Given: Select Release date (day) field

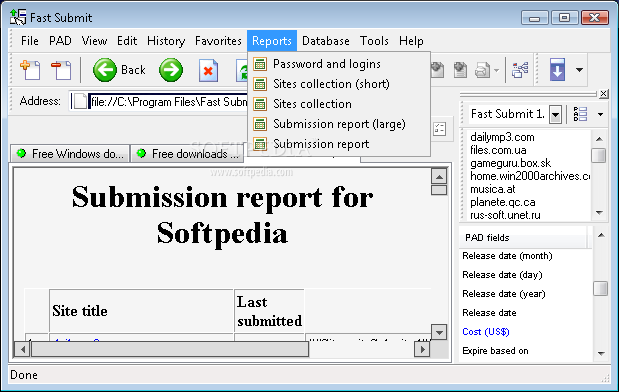Looking at the screenshot, I should (x=502, y=275).
